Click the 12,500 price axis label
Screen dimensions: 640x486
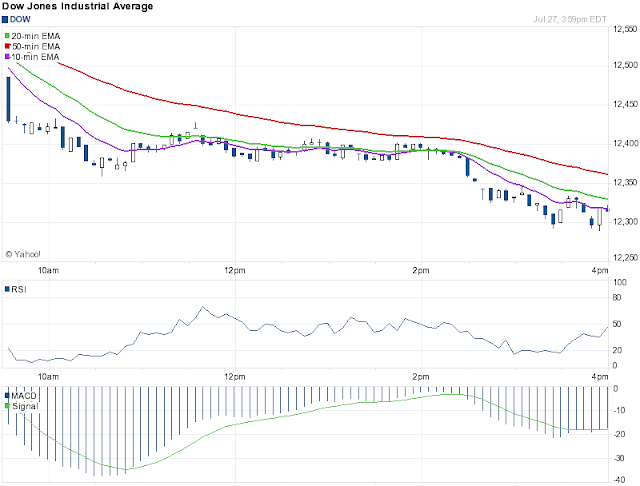tap(625, 65)
